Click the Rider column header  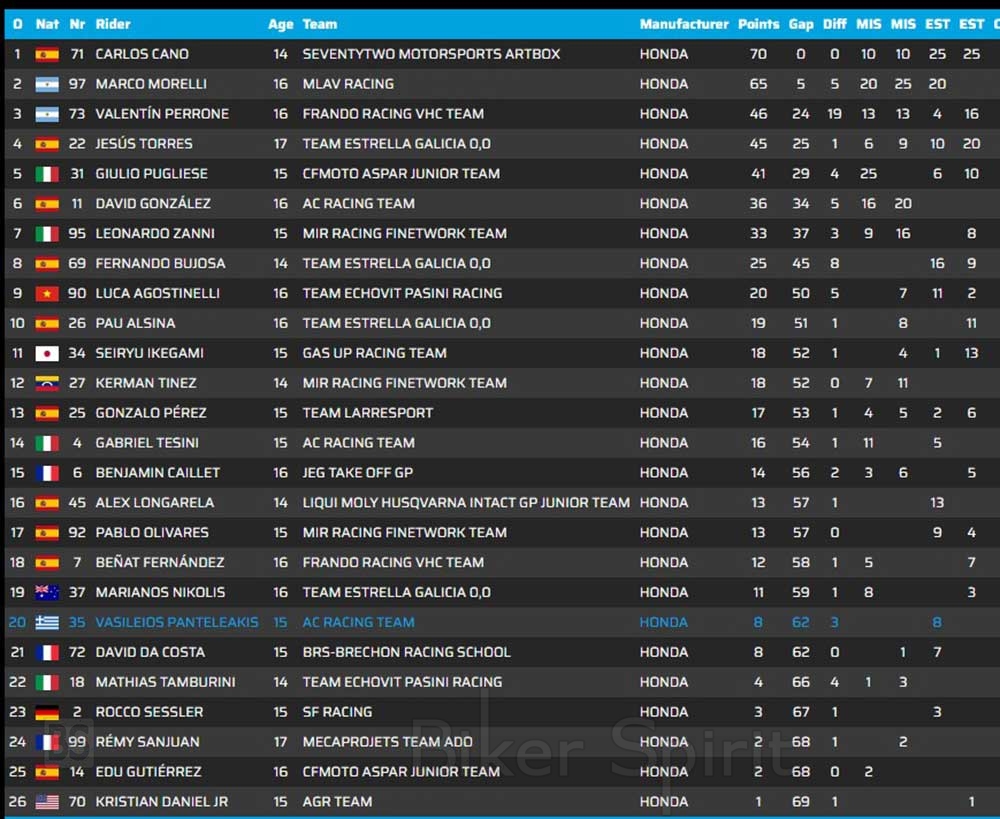(113, 24)
